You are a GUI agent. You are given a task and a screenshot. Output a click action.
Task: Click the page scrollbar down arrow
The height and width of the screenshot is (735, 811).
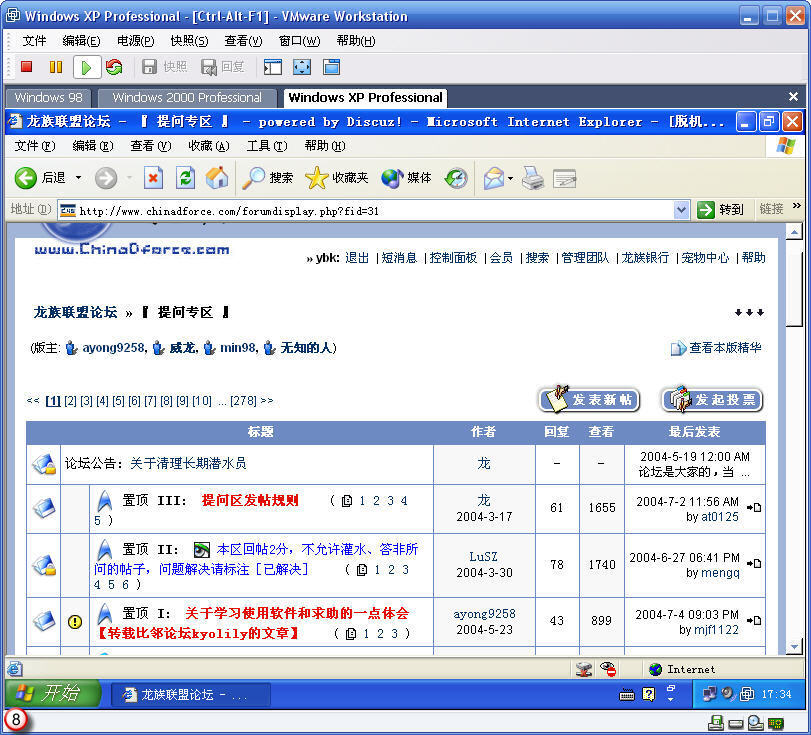pos(794,646)
